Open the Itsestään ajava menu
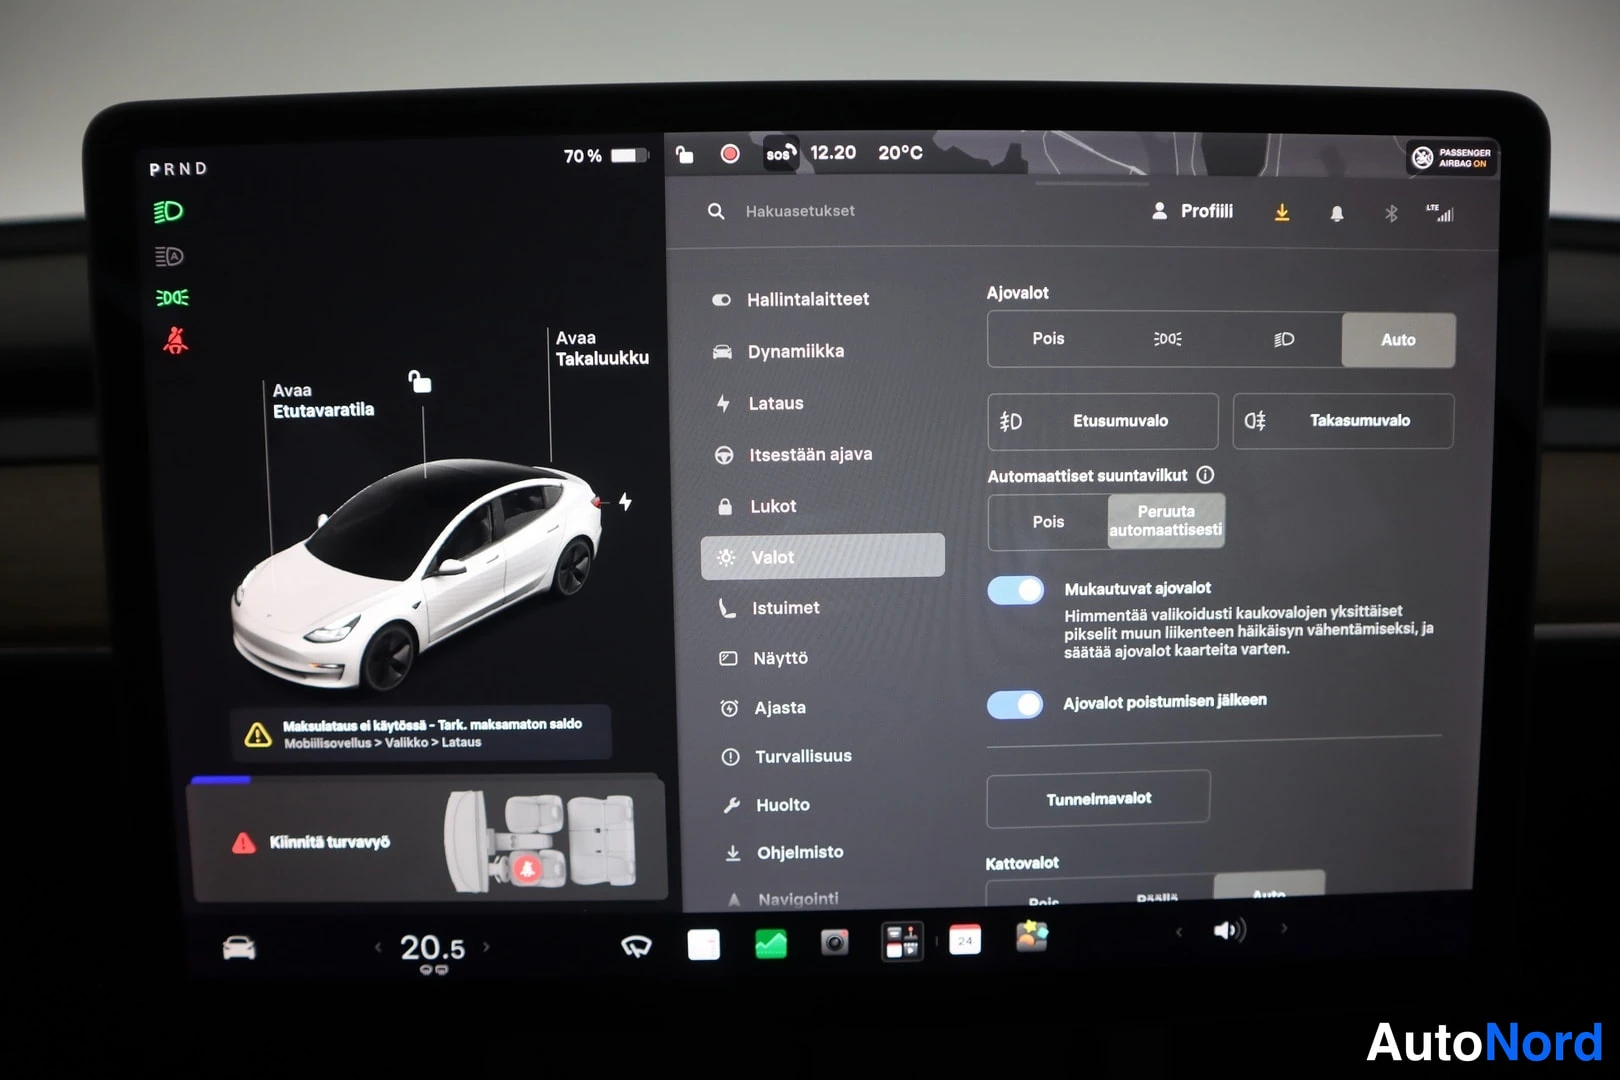1620x1080 pixels. pyautogui.click(x=792, y=454)
